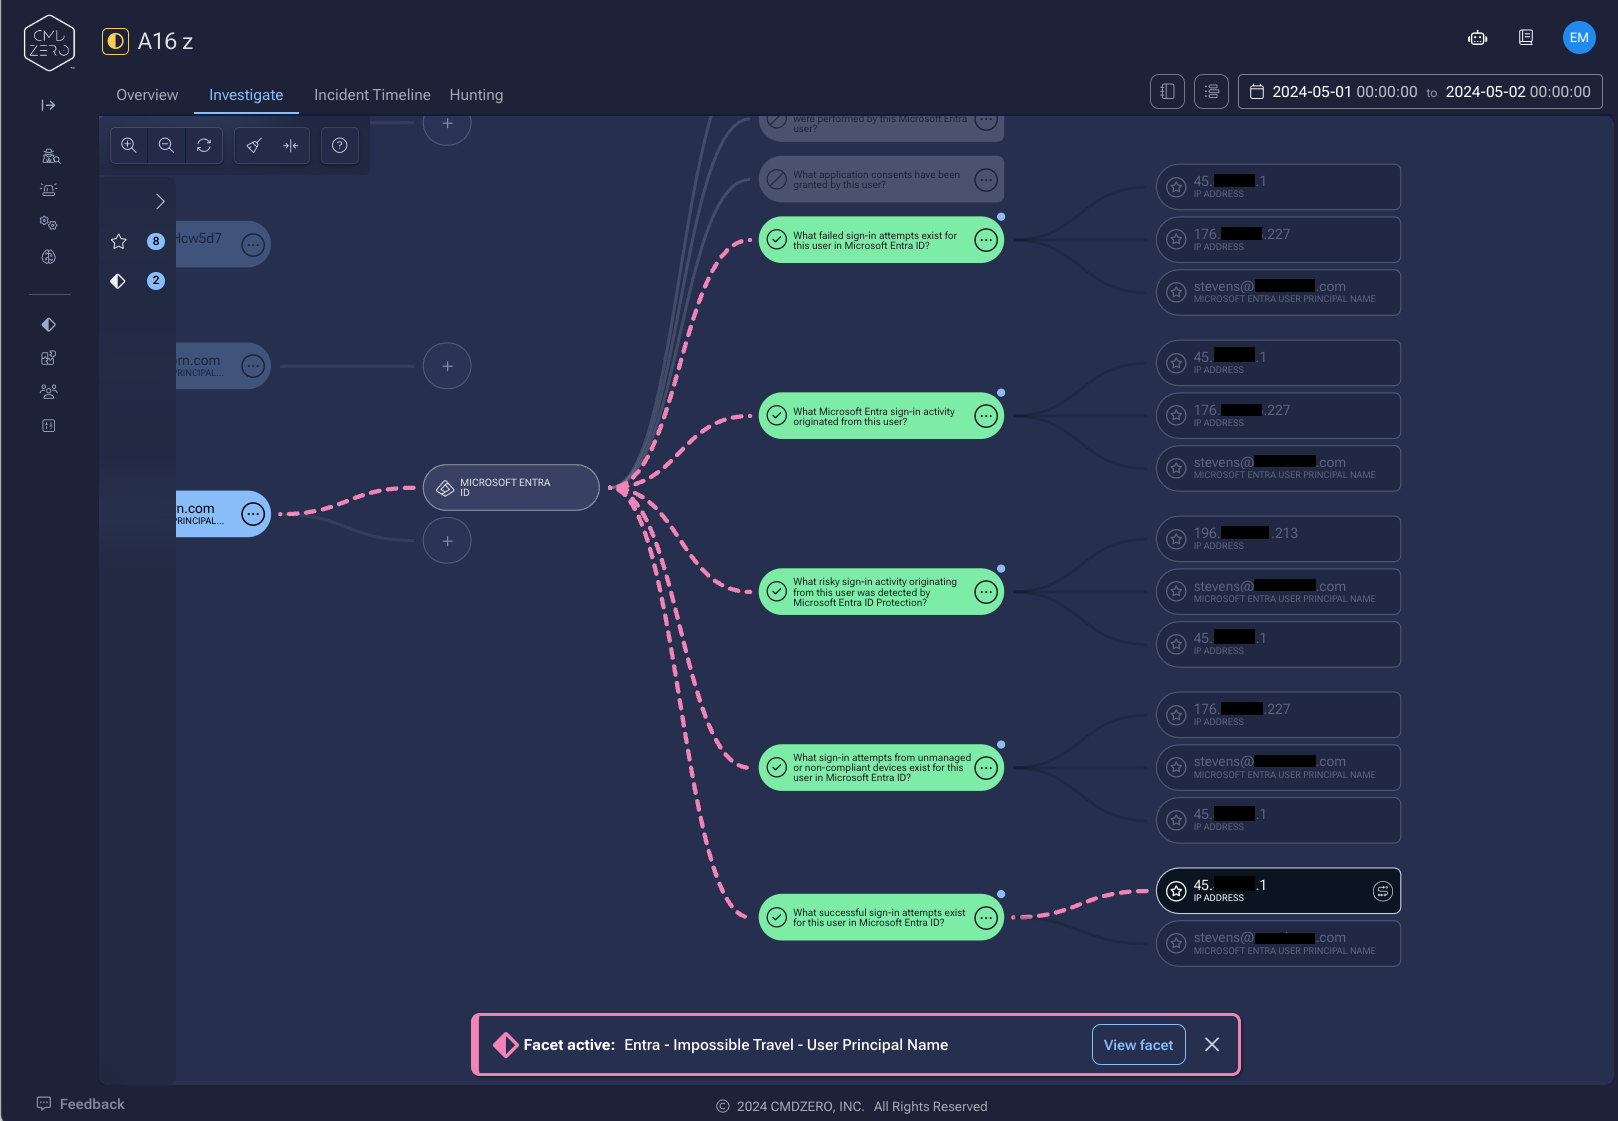The image size is (1618, 1121).
Task: Expand the left sidebar with the arrow icon
Action: (48, 105)
